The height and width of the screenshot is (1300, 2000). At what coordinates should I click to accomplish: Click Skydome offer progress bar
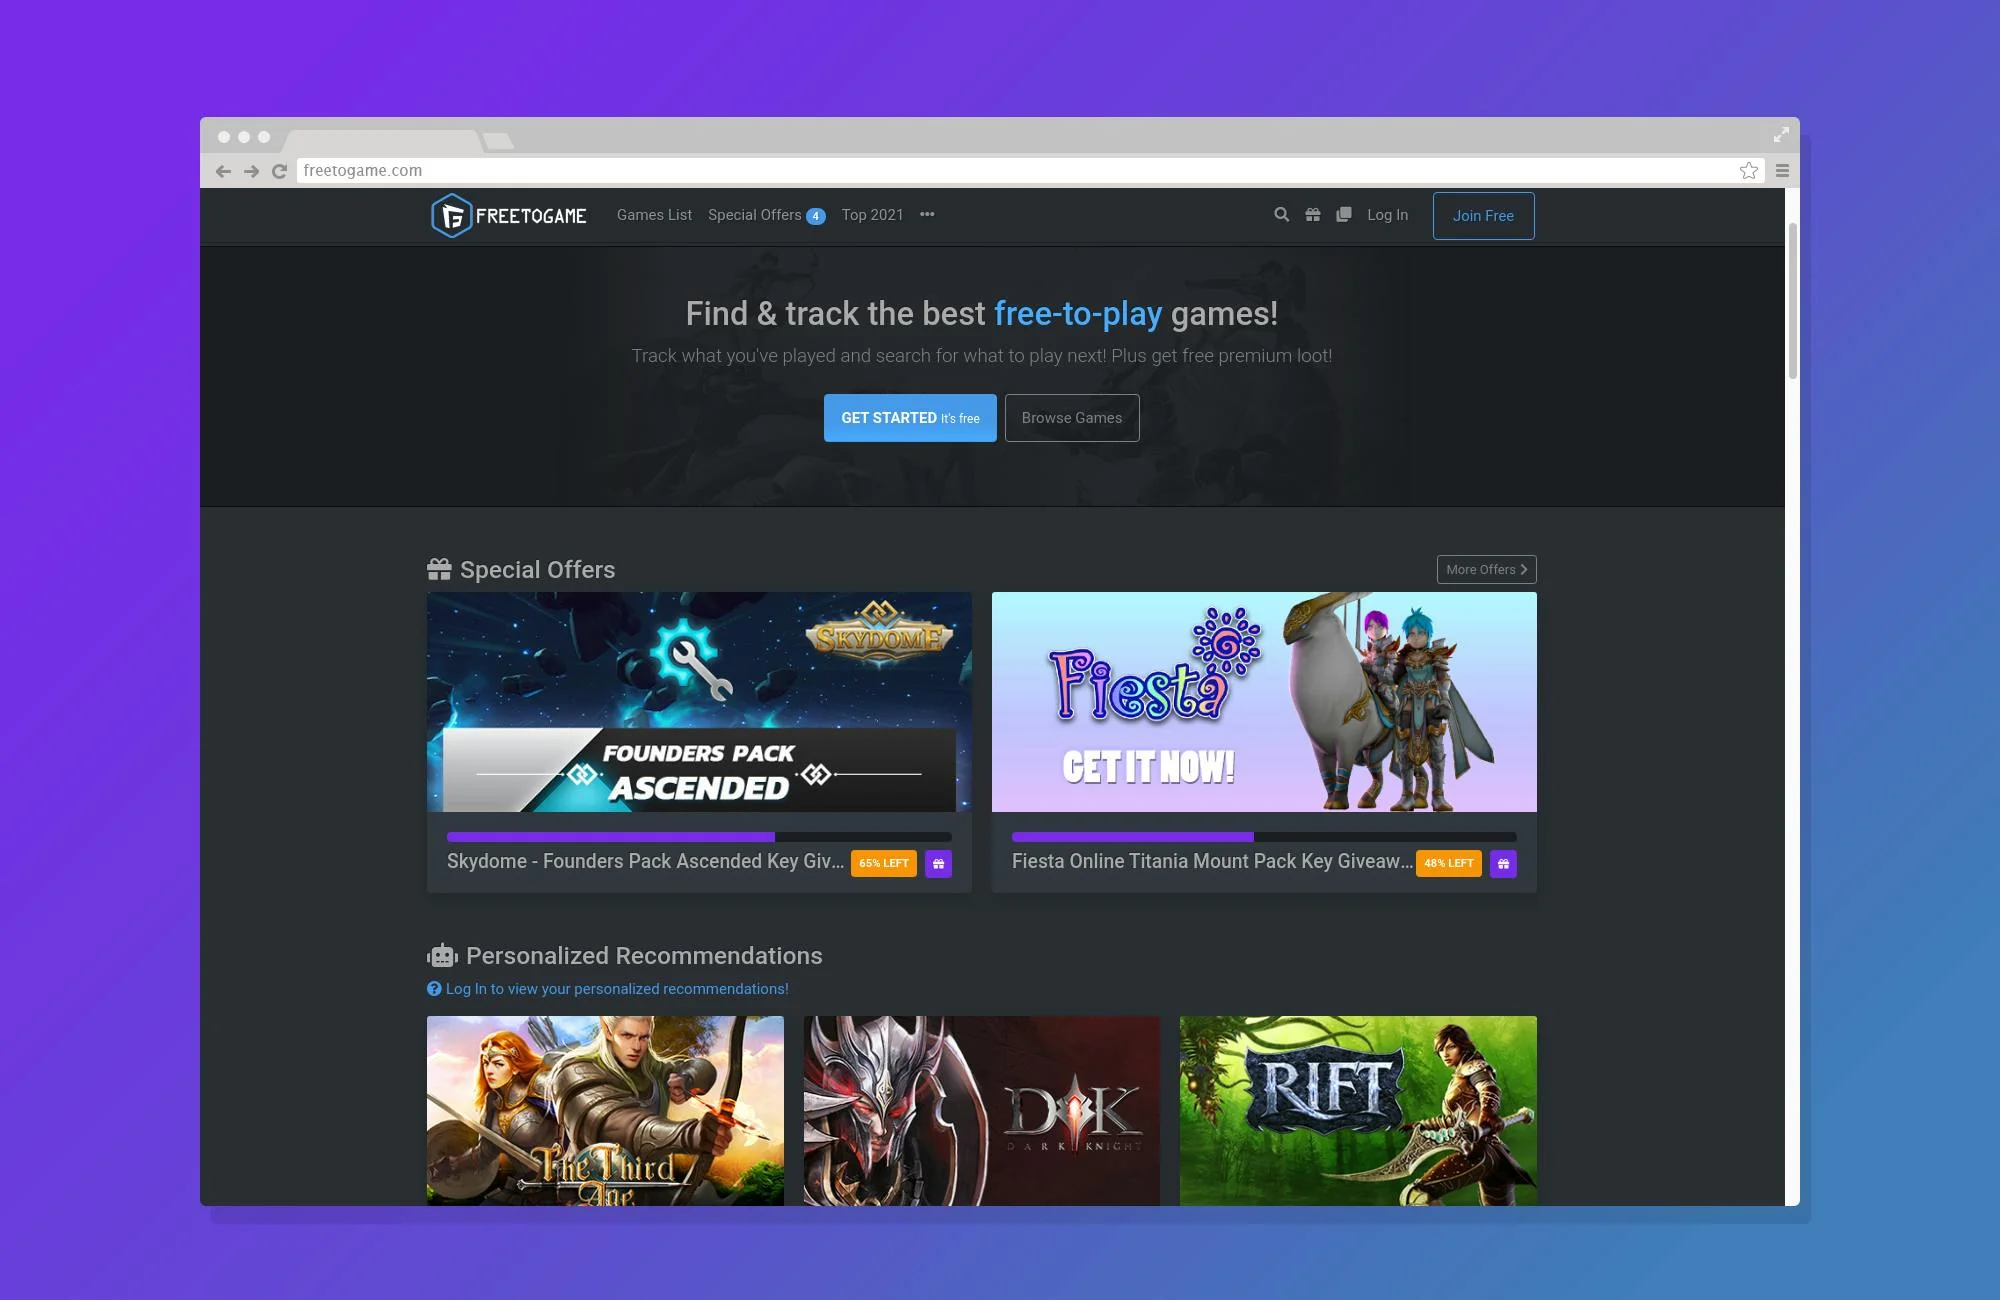699,837
